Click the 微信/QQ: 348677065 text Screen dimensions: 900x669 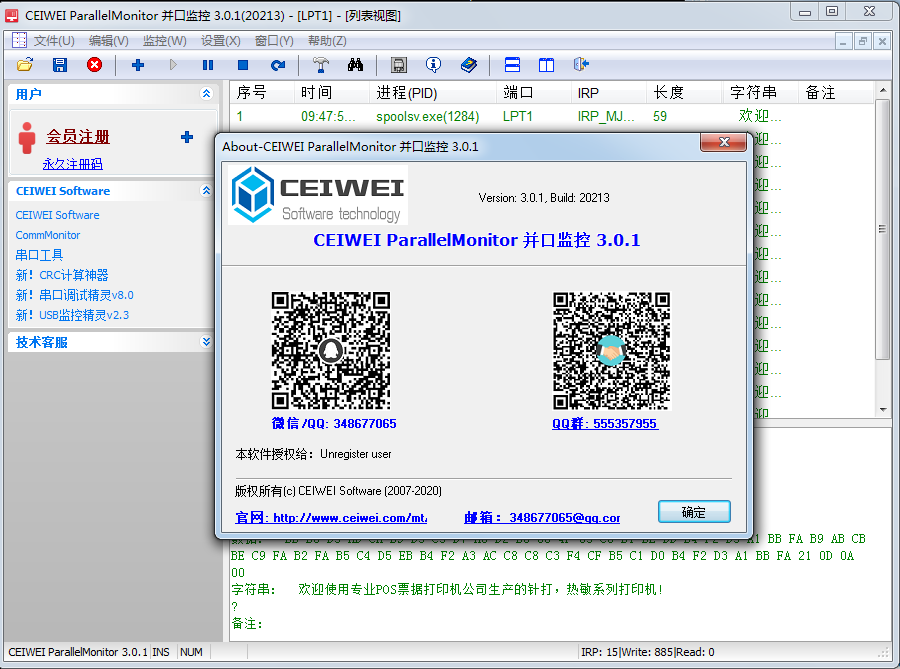(334, 423)
